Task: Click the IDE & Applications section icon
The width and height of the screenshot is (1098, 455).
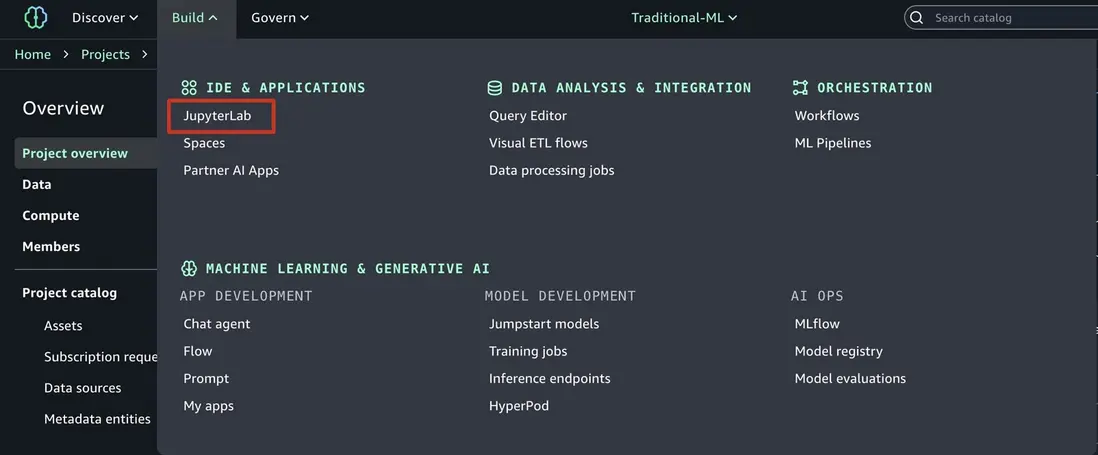Action: 189,88
